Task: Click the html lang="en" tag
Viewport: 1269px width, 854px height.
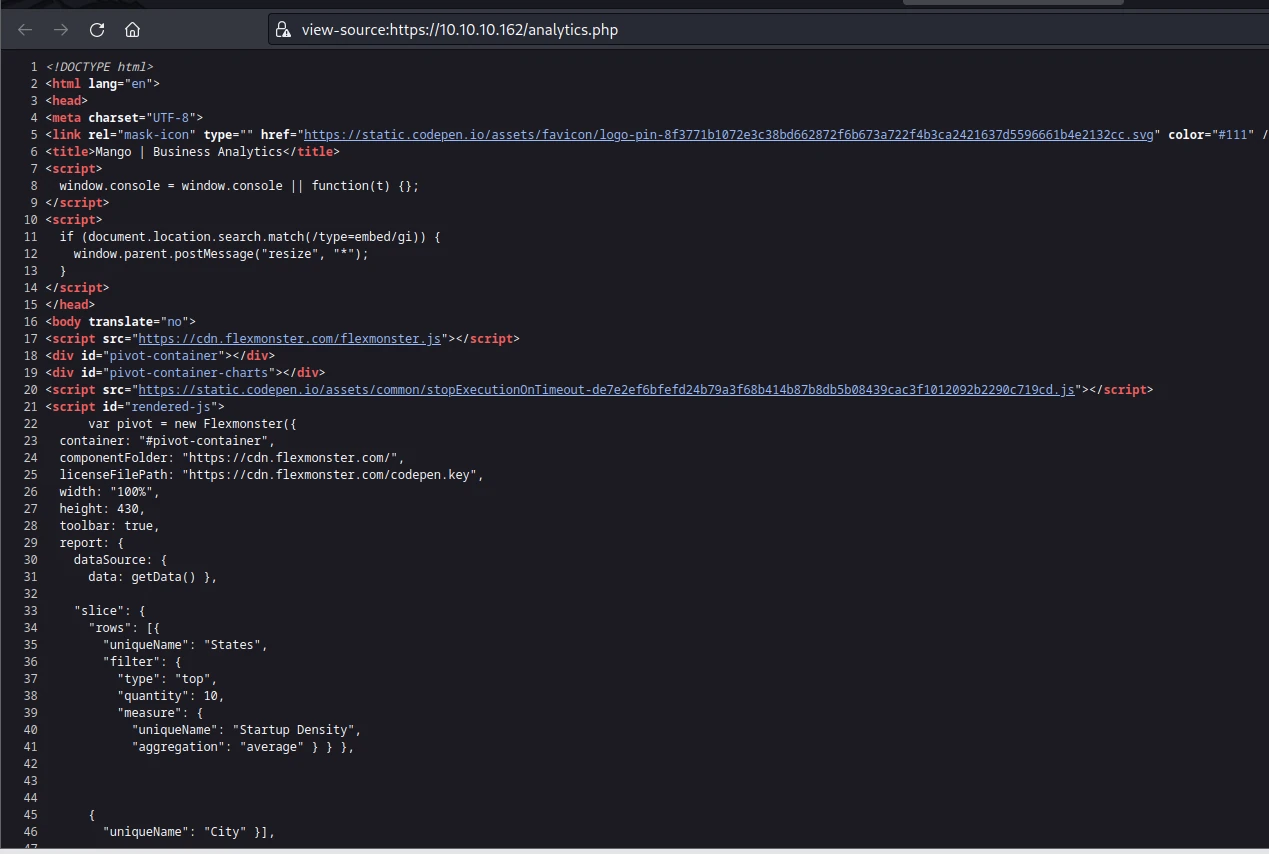Action: click(102, 83)
